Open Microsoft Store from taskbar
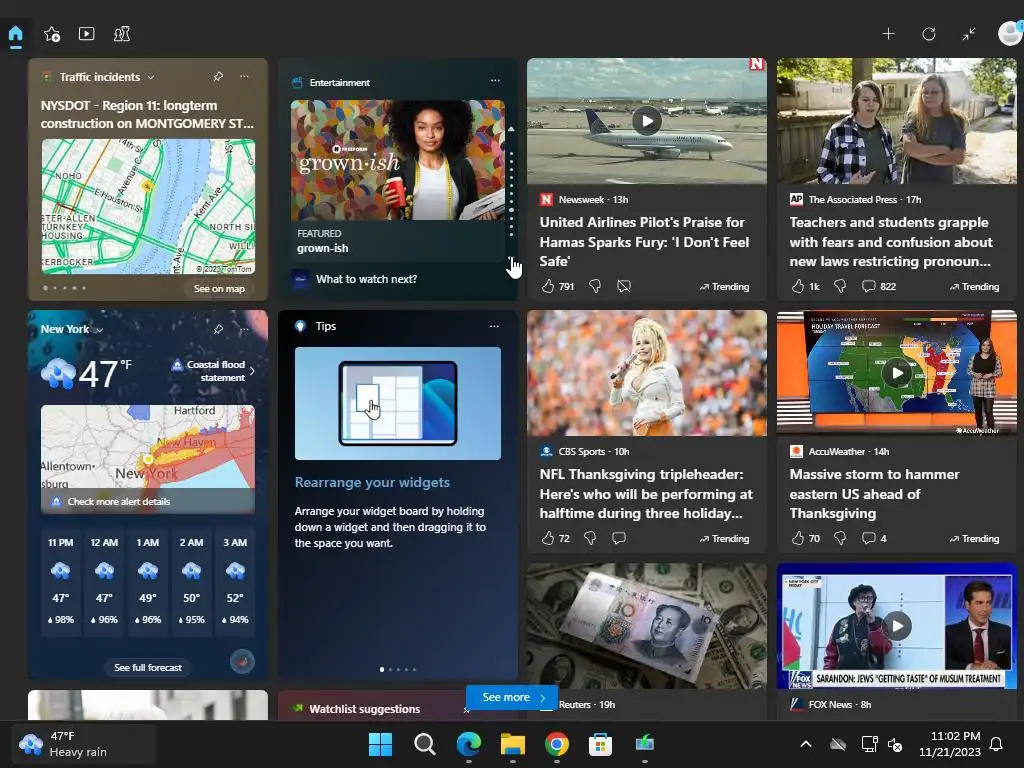The height and width of the screenshot is (768, 1024). click(600, 744)
